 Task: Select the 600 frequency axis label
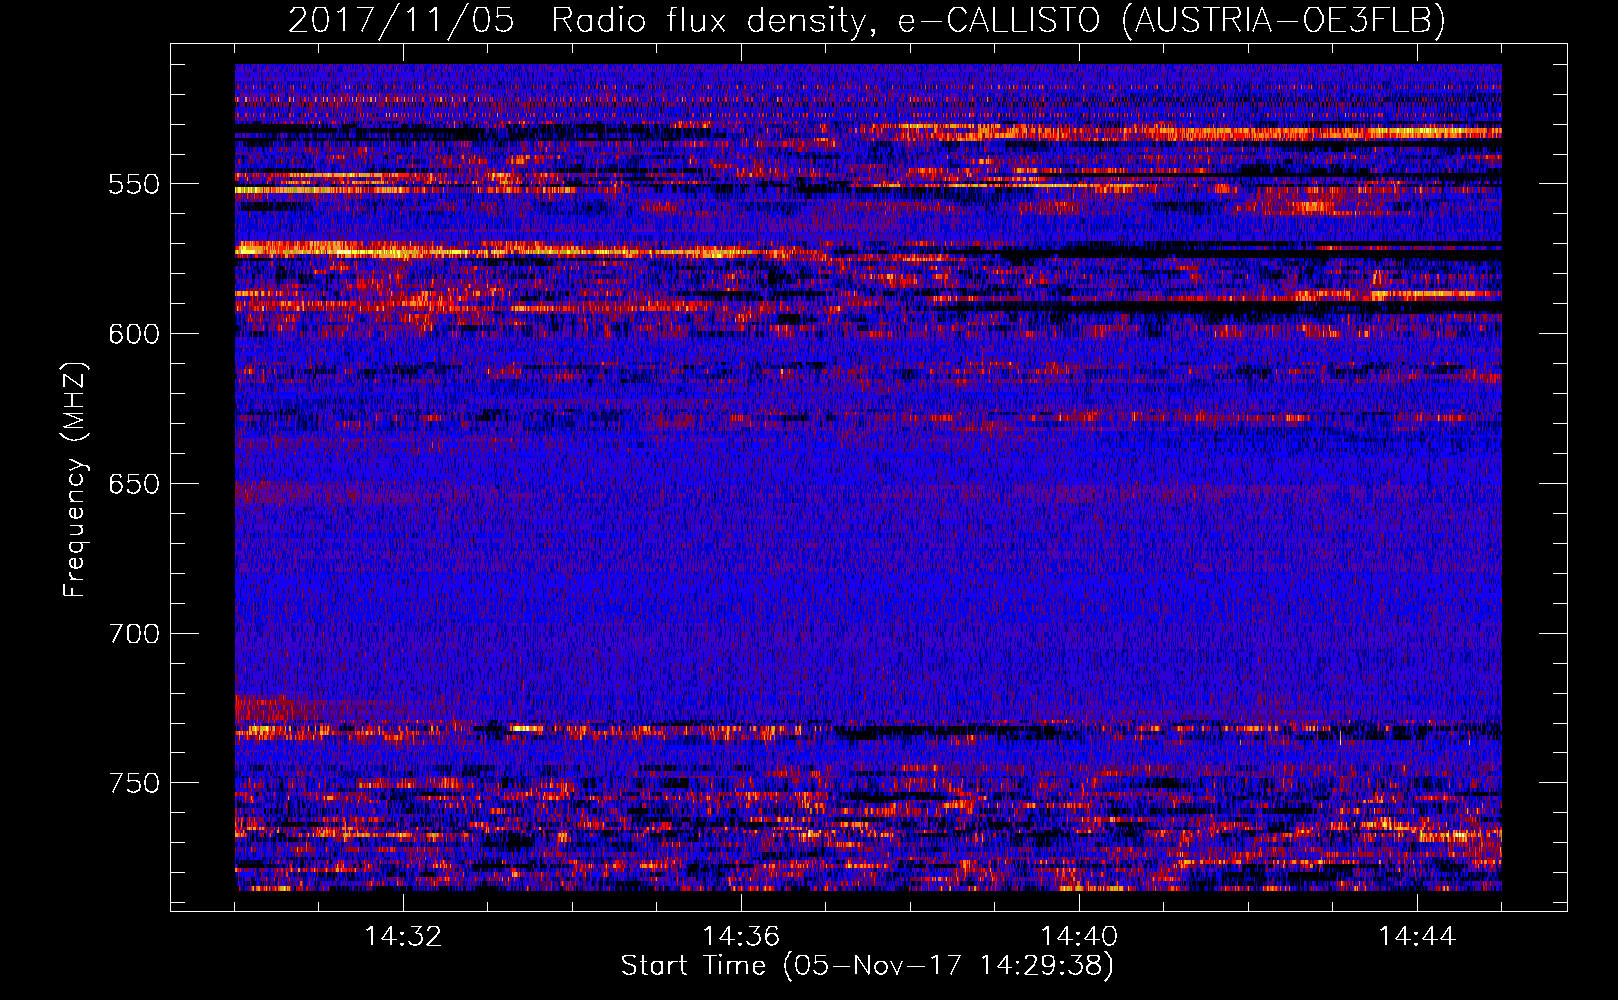134,334
